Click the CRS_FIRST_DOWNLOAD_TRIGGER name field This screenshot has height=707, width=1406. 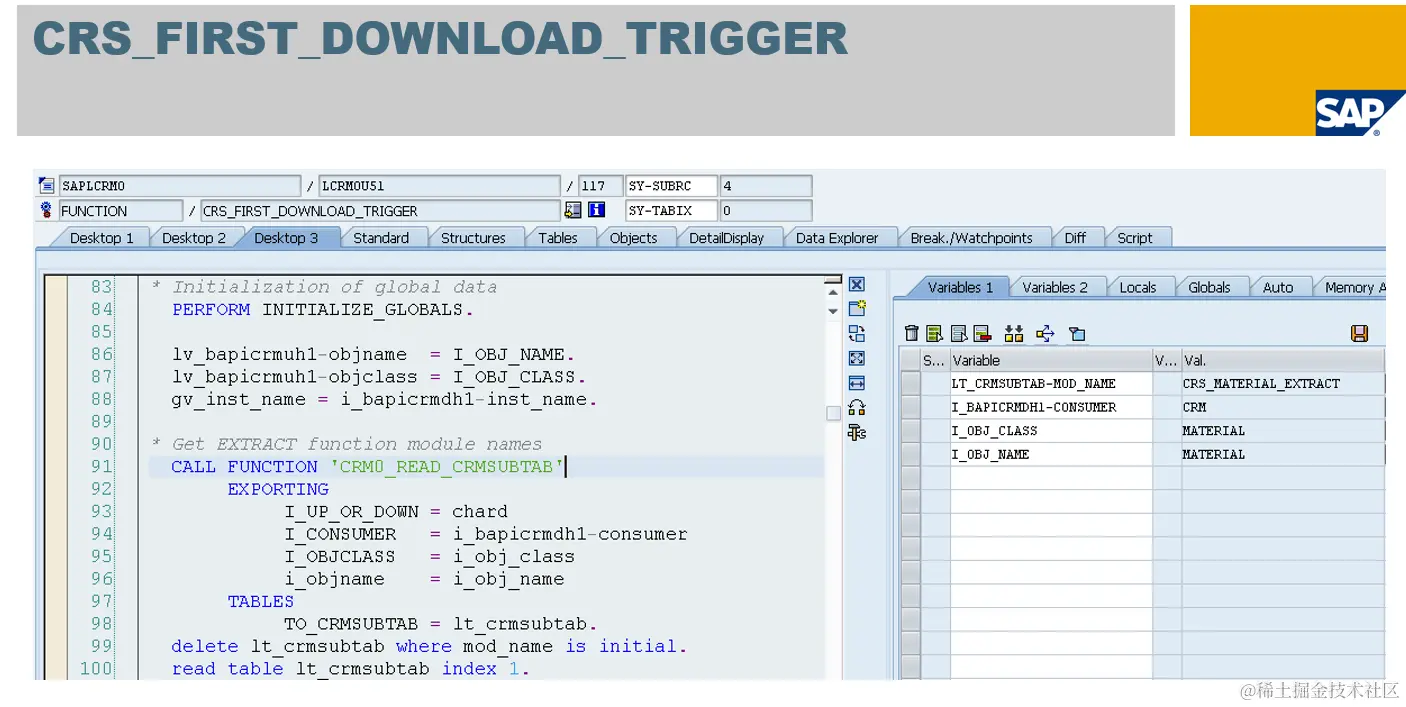[x=380, y=210]
